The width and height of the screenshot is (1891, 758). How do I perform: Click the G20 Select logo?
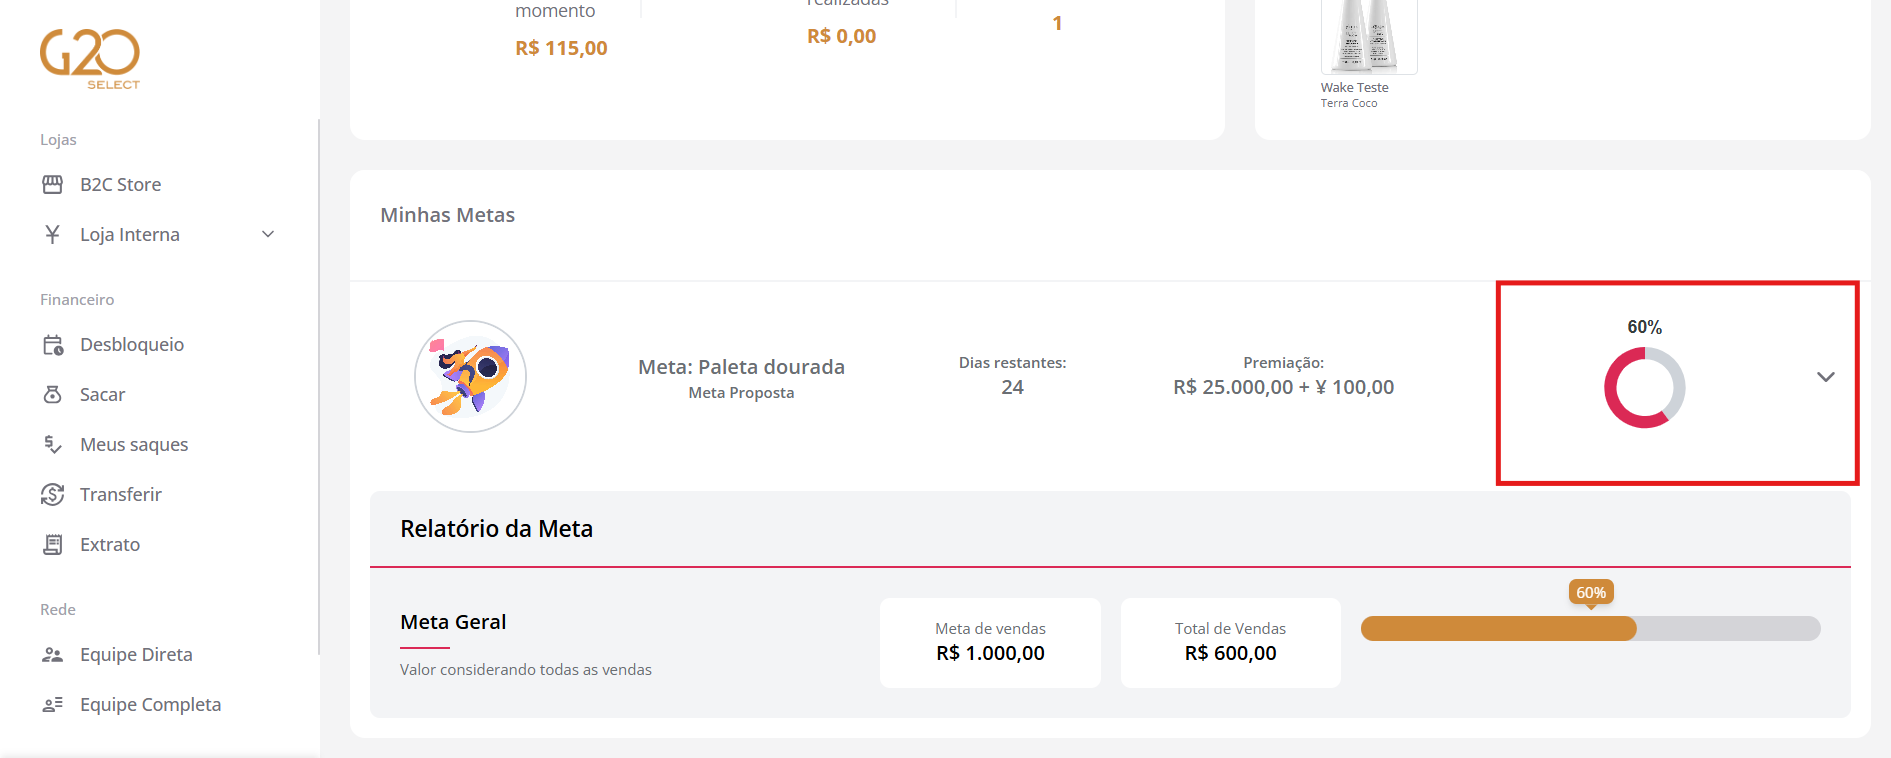point(90,58)
